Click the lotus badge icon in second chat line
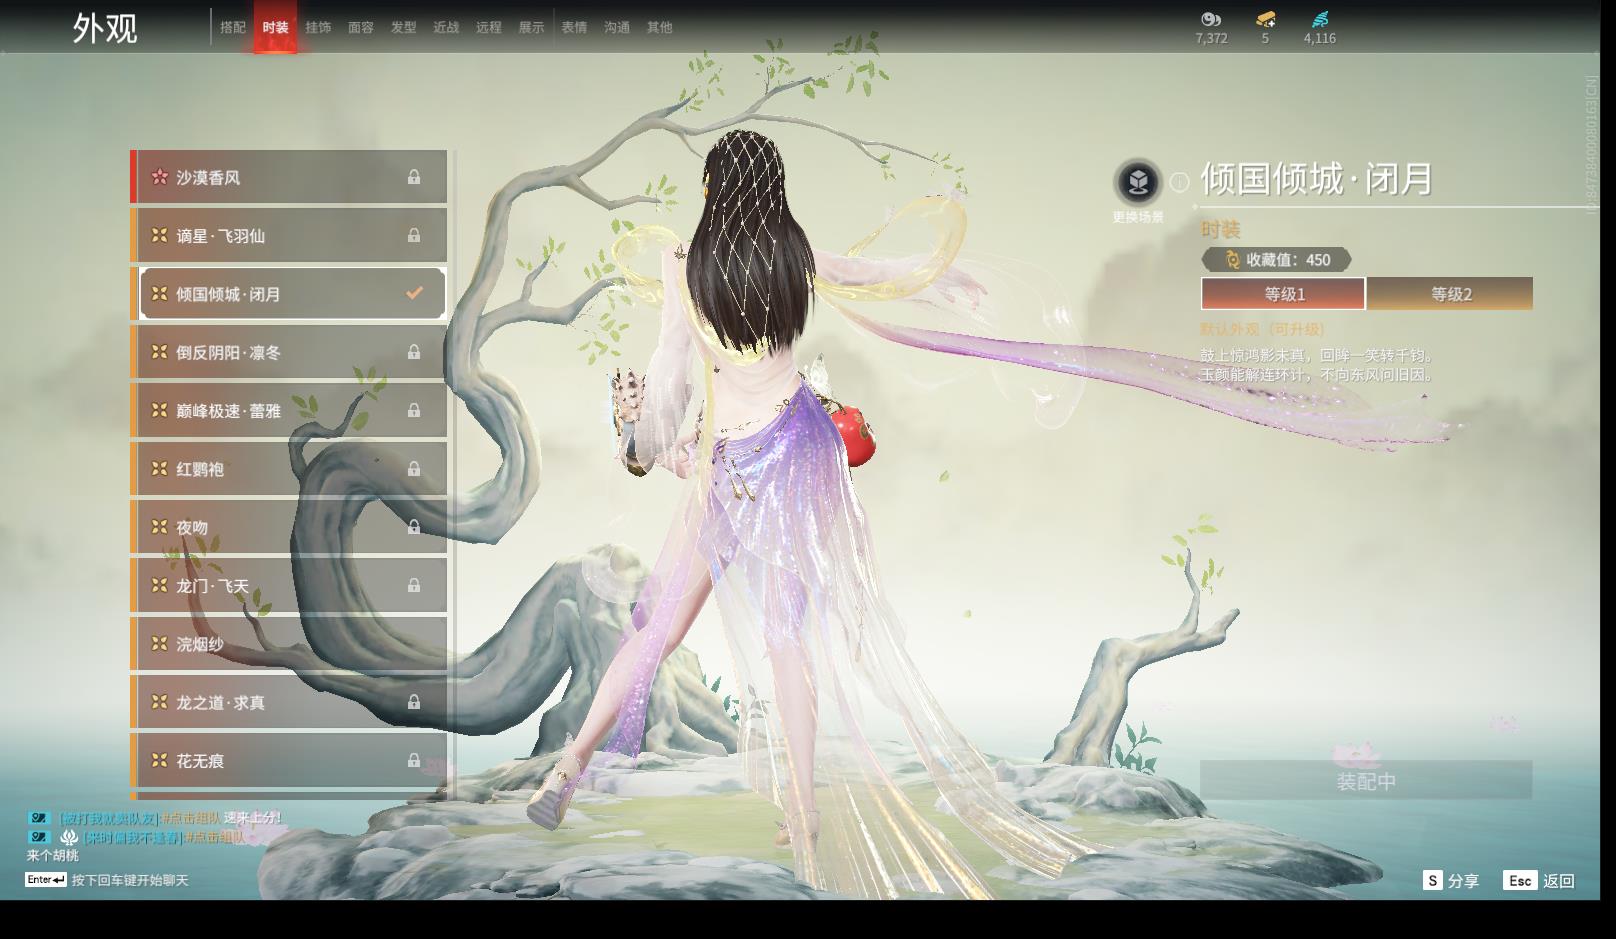This screenshot has height=939, width=1616. coord(69,837)
